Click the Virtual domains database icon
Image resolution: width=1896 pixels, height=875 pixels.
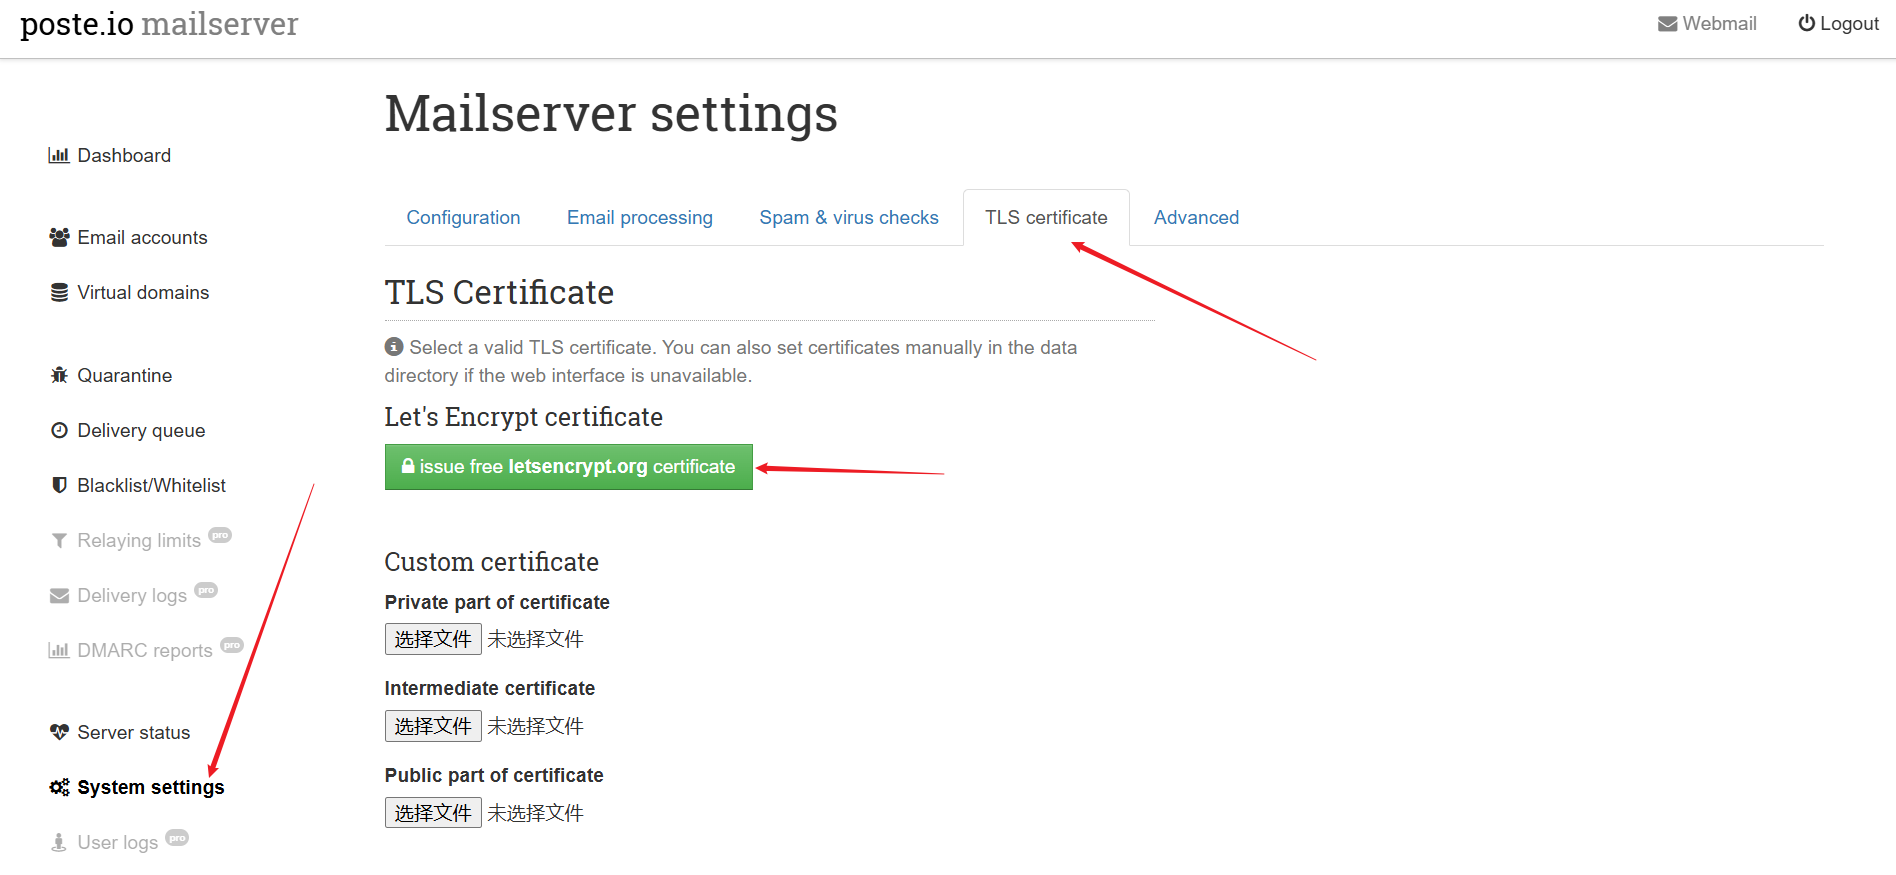tap(59, 292)
